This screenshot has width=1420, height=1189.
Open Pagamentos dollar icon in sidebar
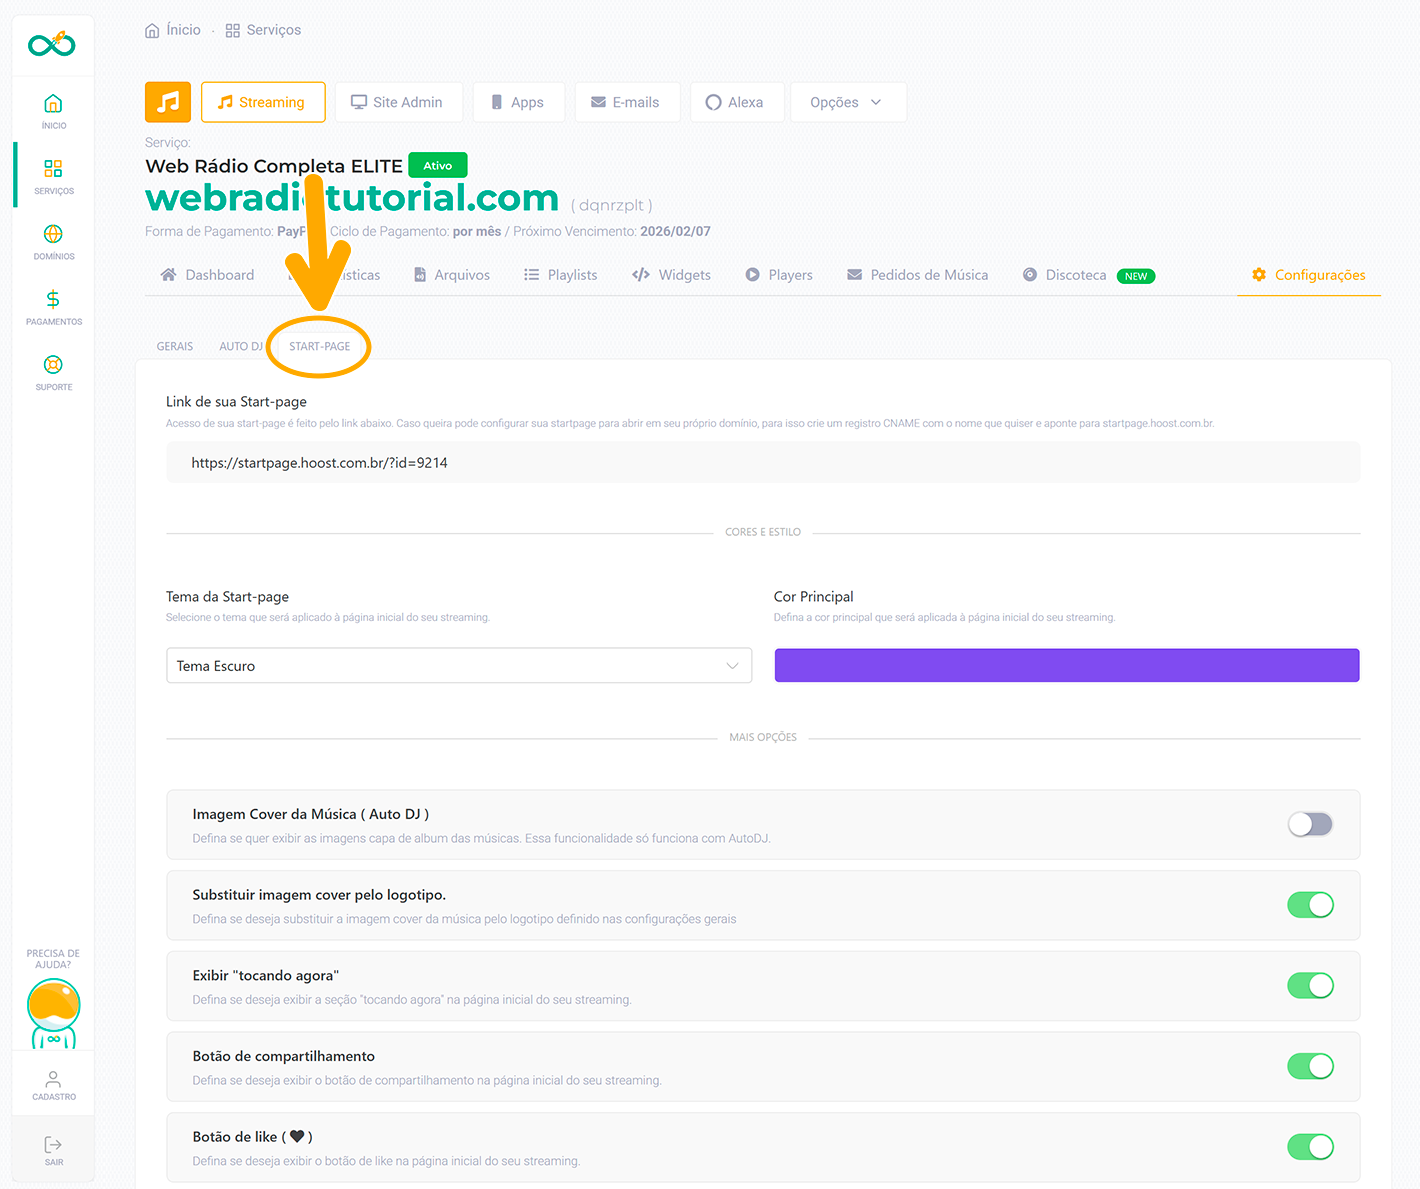pos(54,300)
